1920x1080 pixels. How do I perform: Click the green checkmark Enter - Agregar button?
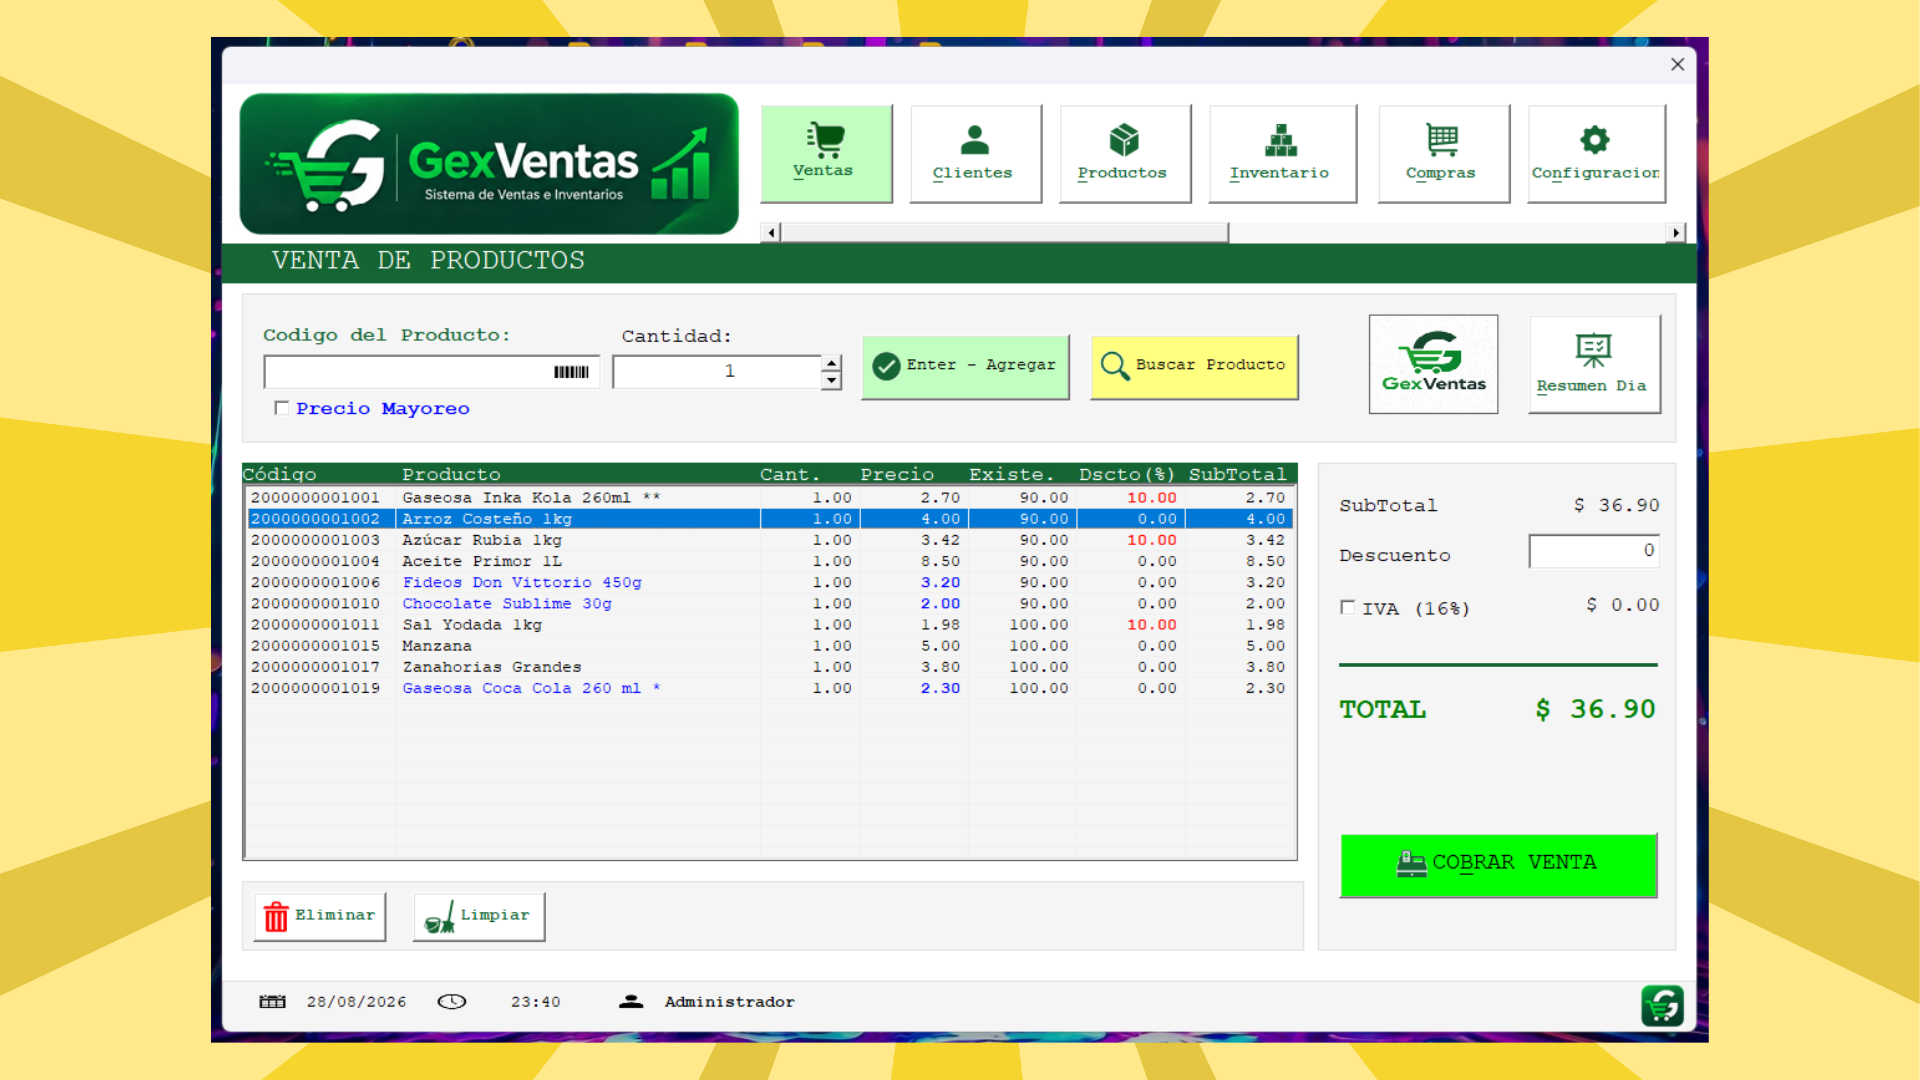(x=965, y=366)
